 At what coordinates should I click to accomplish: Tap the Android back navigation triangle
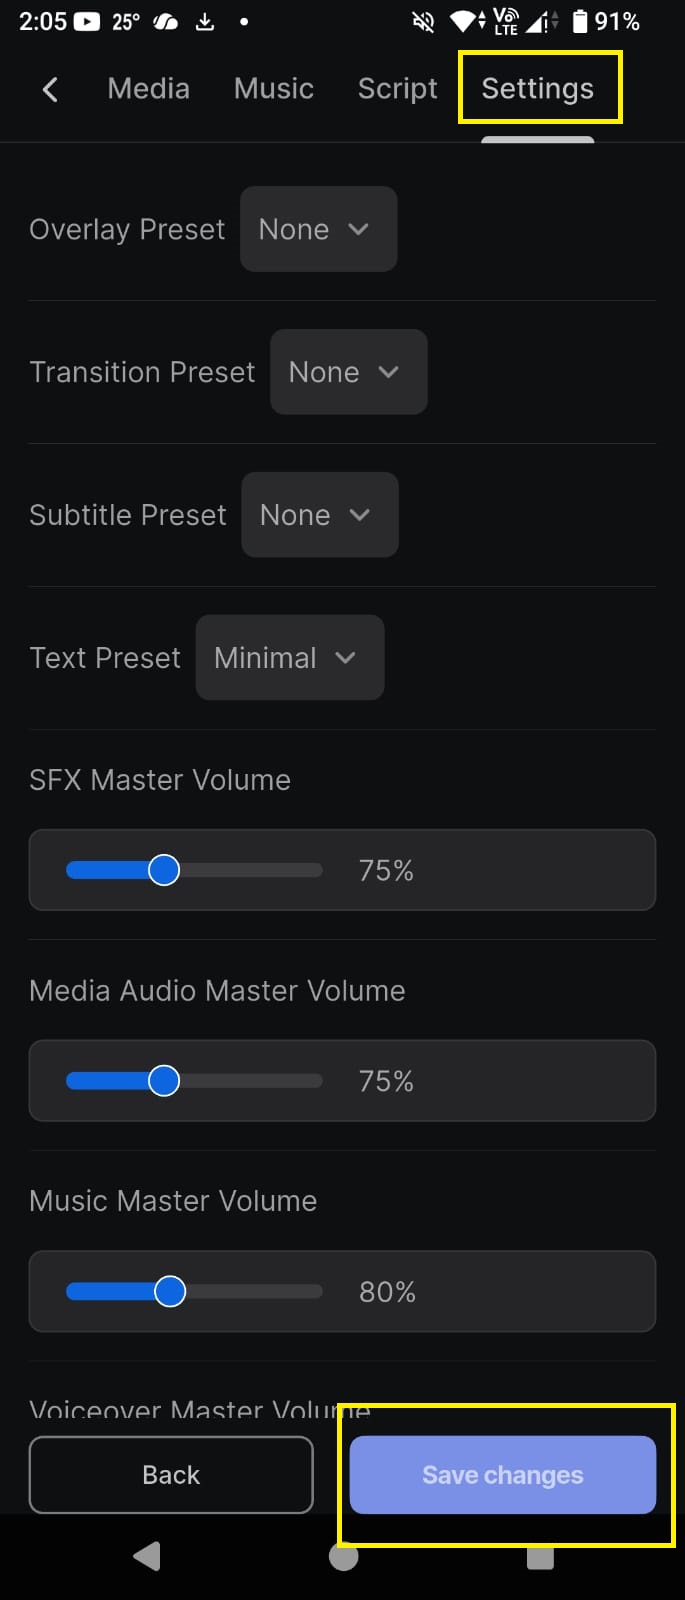(x=147, y=1556)
